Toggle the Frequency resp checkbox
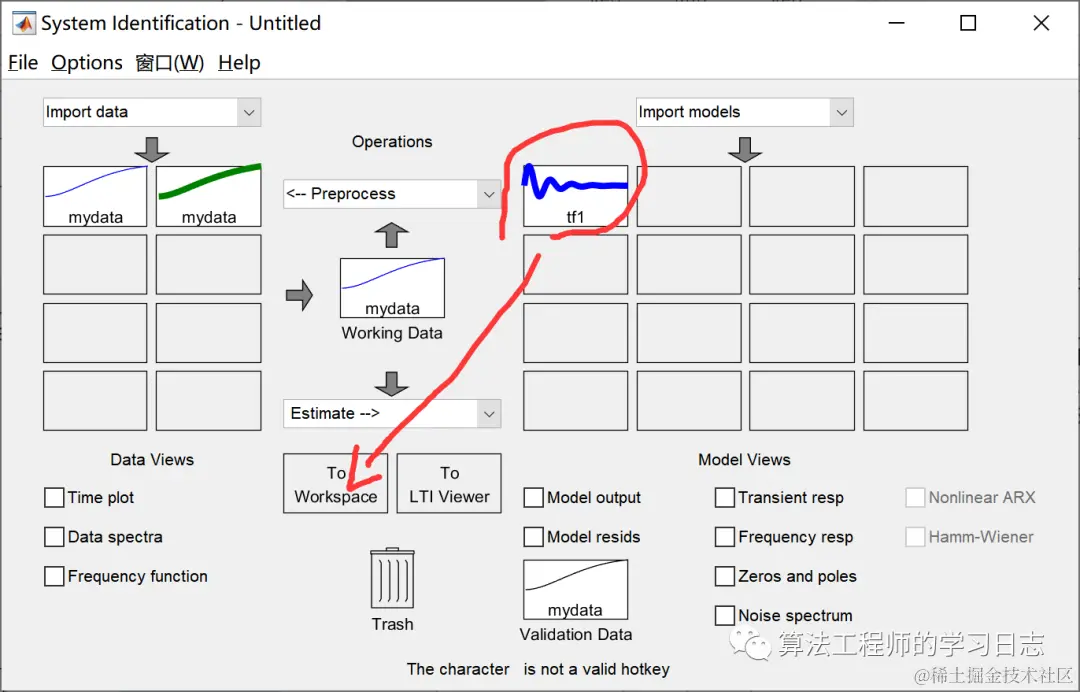 pos(725,536)
